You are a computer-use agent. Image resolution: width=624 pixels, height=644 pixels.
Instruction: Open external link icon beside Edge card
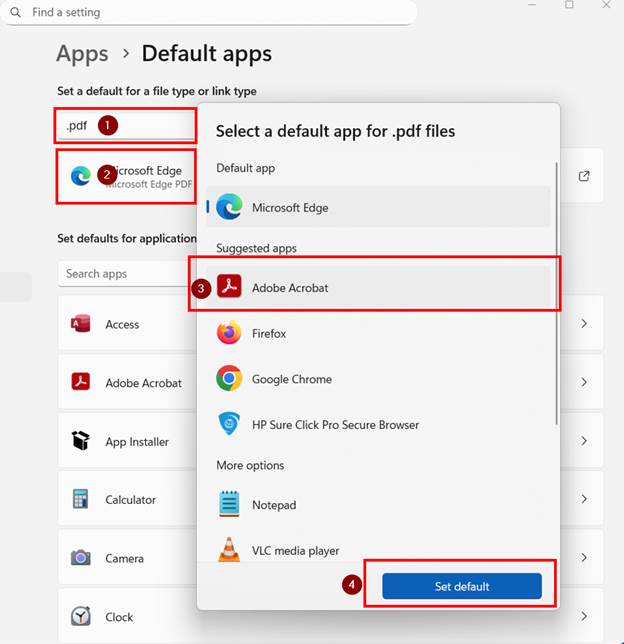click(x=584, y=176)
